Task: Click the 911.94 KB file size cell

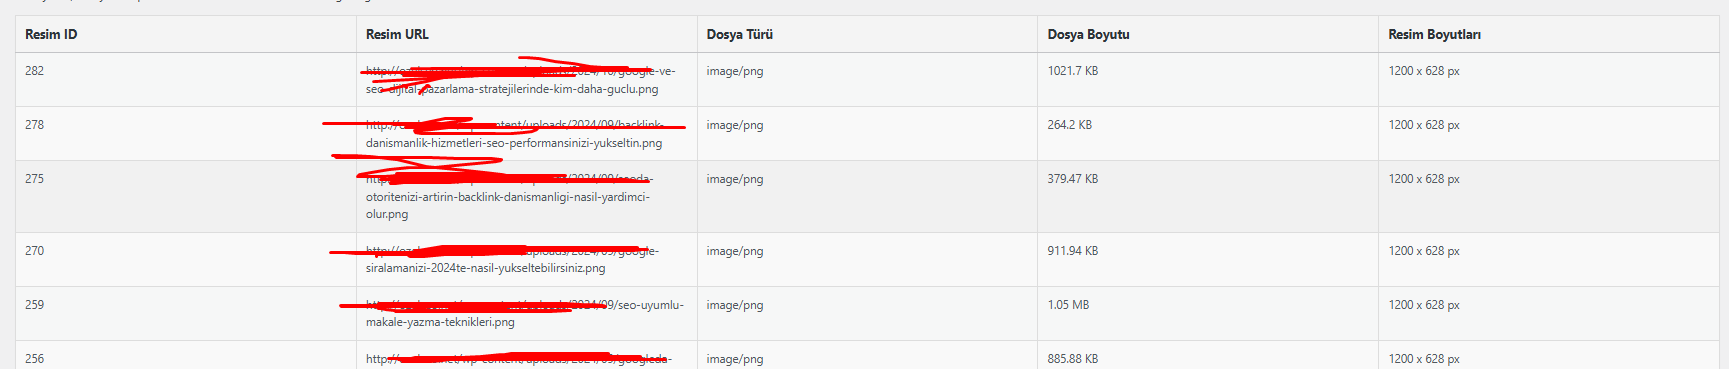Action: point(1073,251)
